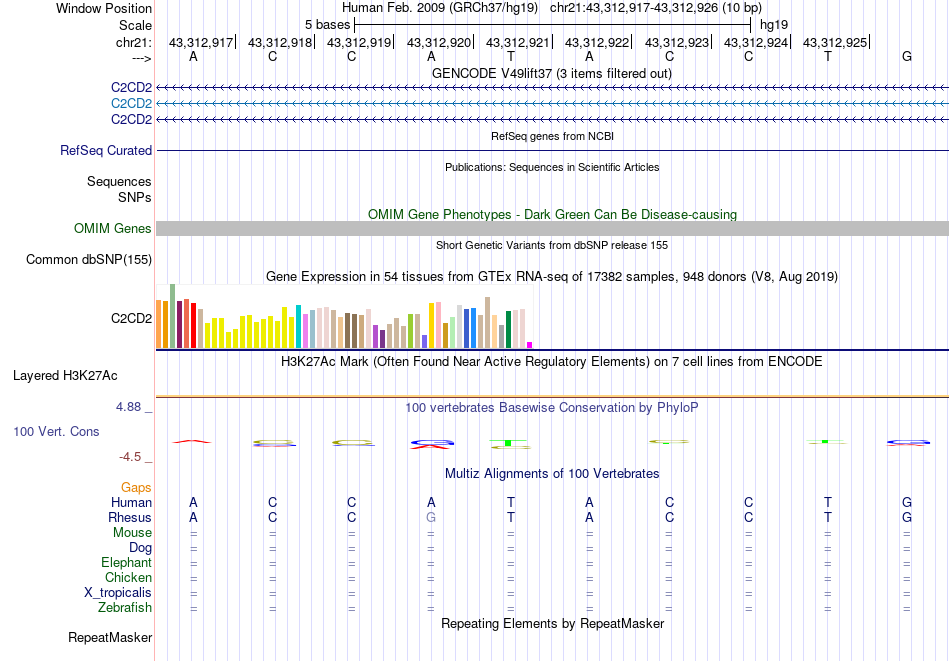Click the Window Position track label
The height and width of the screenshot is (661, 950).
coord(104,8)
